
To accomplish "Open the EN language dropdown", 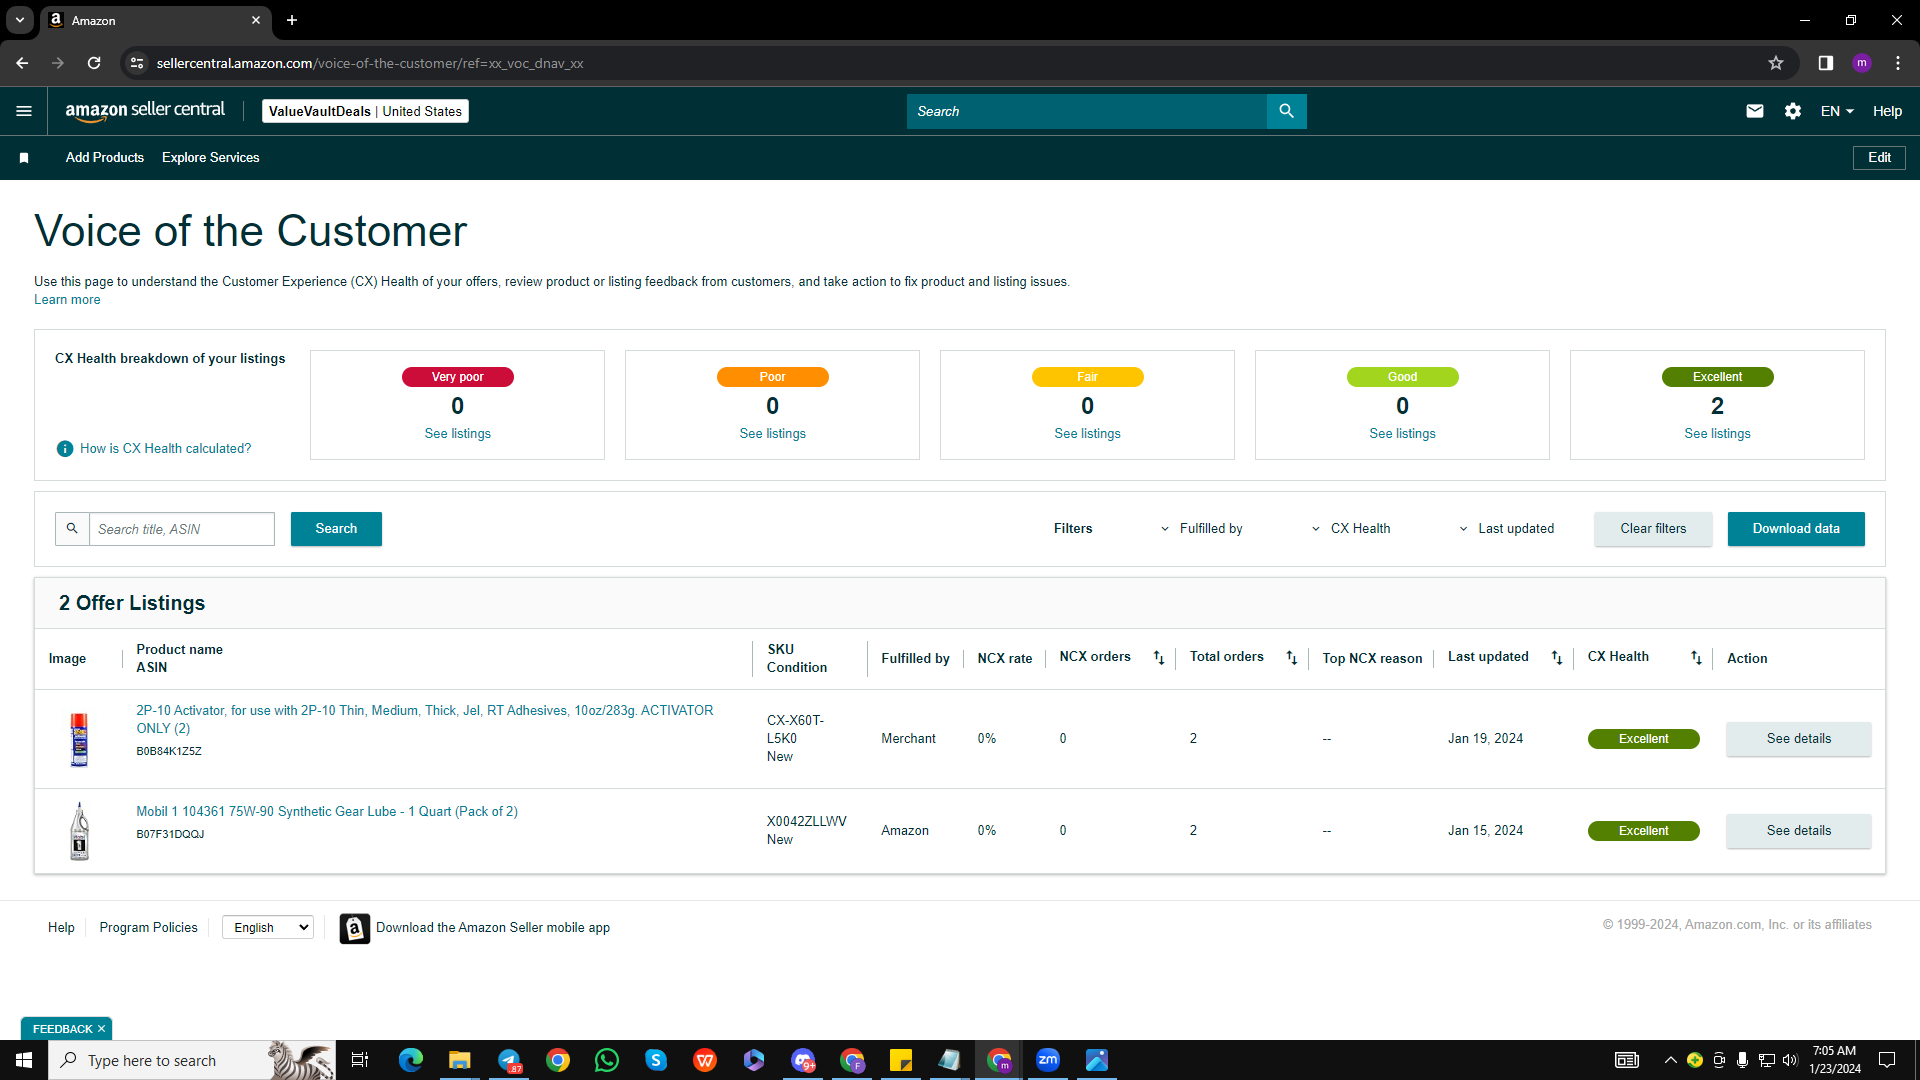I will (1837, 111).
